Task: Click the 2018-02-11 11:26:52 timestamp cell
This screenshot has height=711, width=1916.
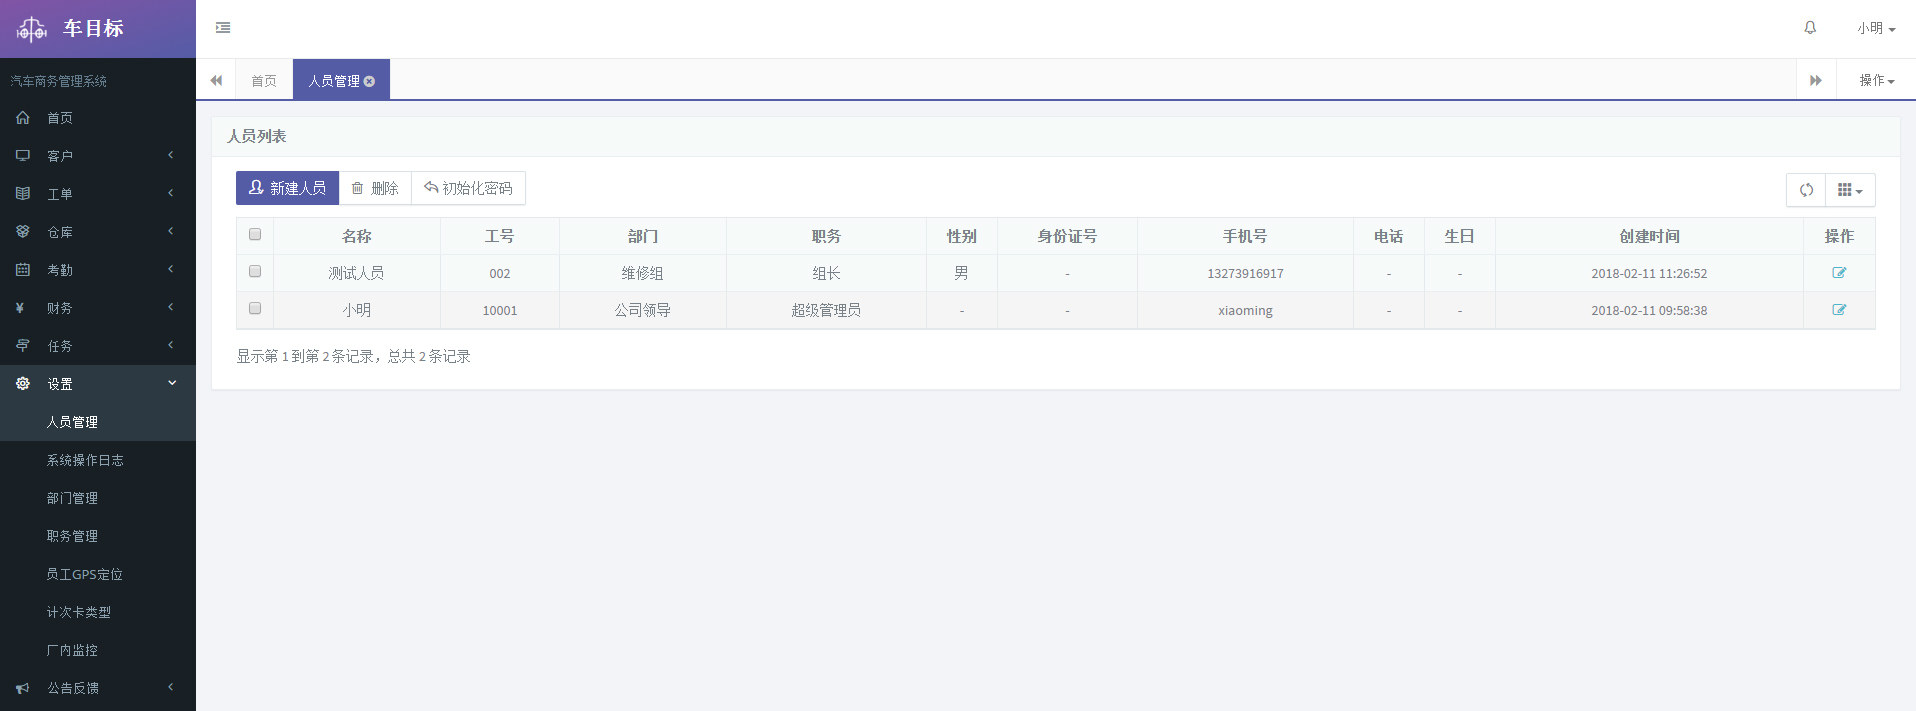Action: pyautogui.click(x=1649, y=273)
